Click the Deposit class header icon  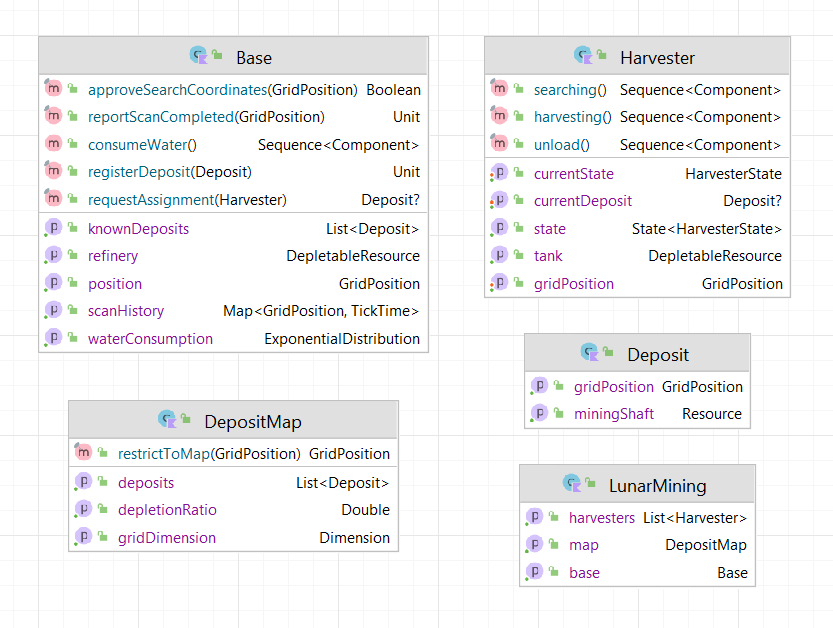[x=590, y=352]
